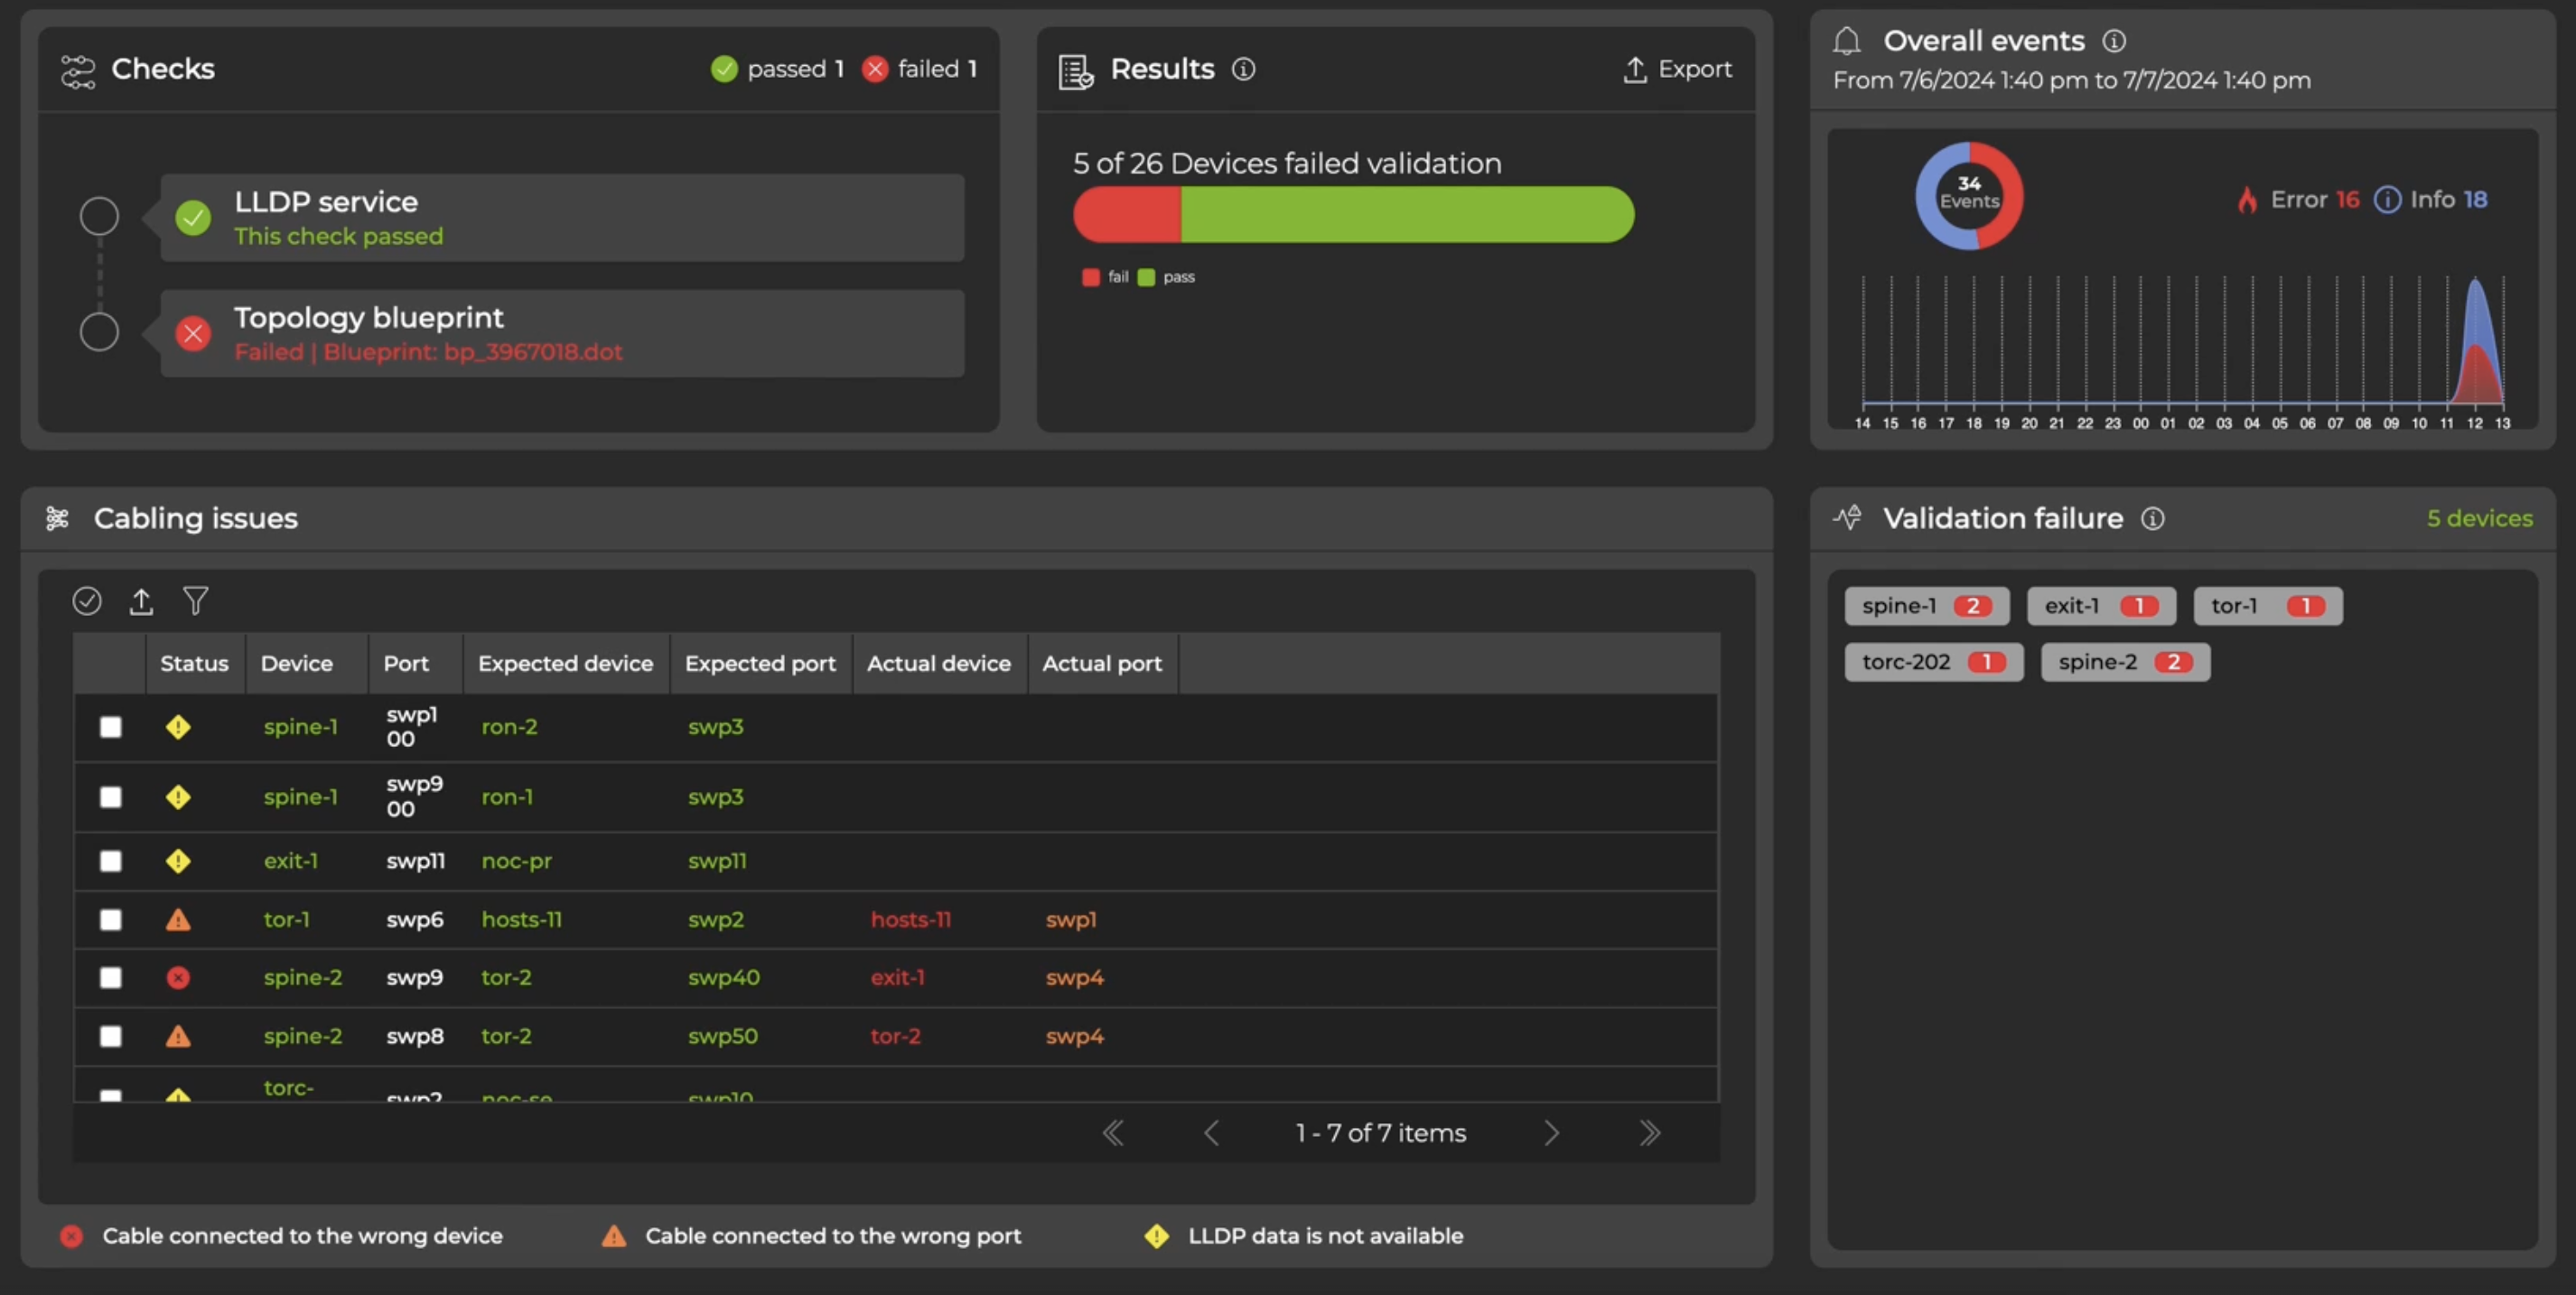Go to next page of cabling issues
Screen dimensions: 2576x1295
coord(1551,1133)
